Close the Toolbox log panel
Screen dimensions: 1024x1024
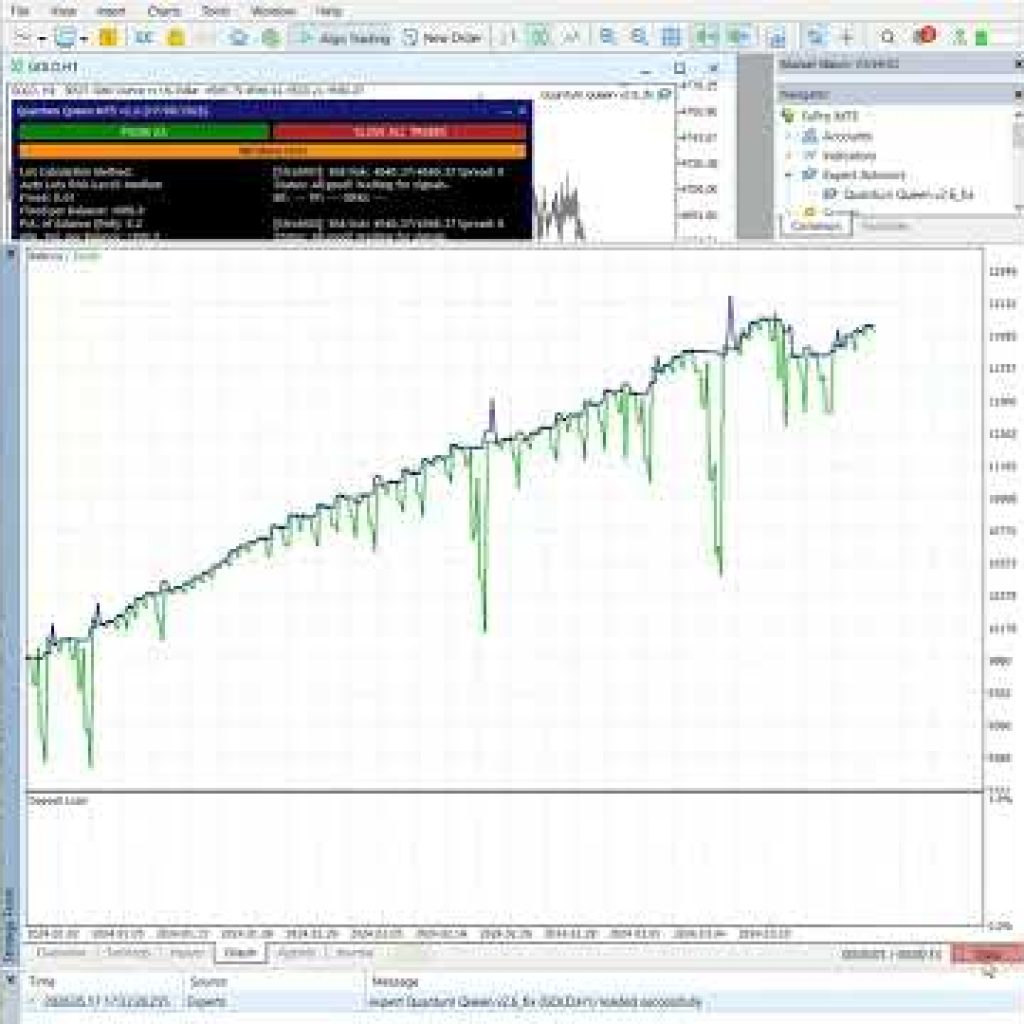pyautogui.click(x=10, y=979)
